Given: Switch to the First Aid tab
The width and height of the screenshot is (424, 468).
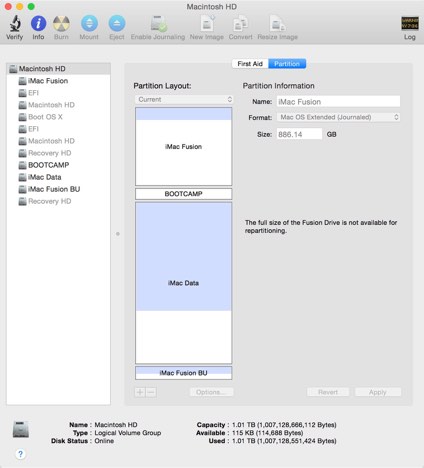Looking at the screenshot, I should click(250, 64).
